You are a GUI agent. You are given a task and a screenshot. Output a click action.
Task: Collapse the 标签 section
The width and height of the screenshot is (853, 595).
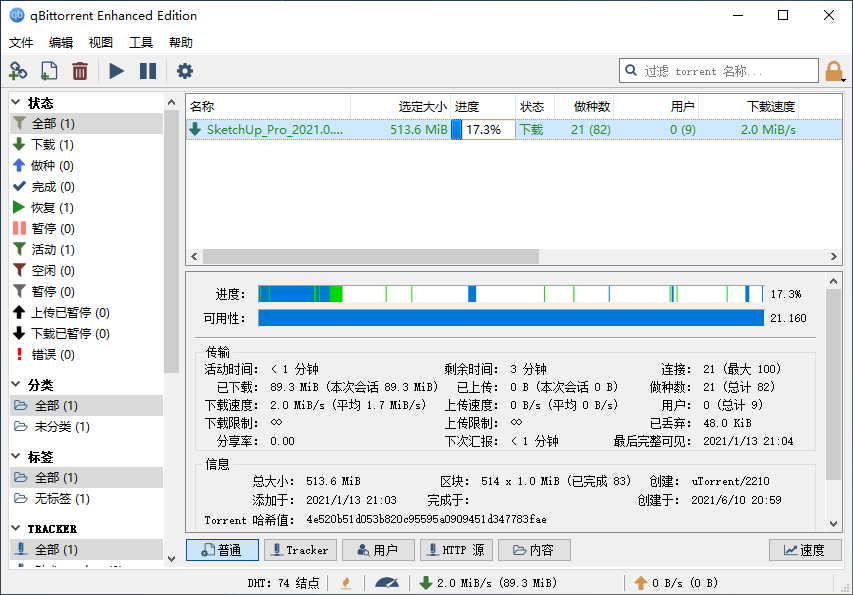pyautogui.click(x=16, y=456)
